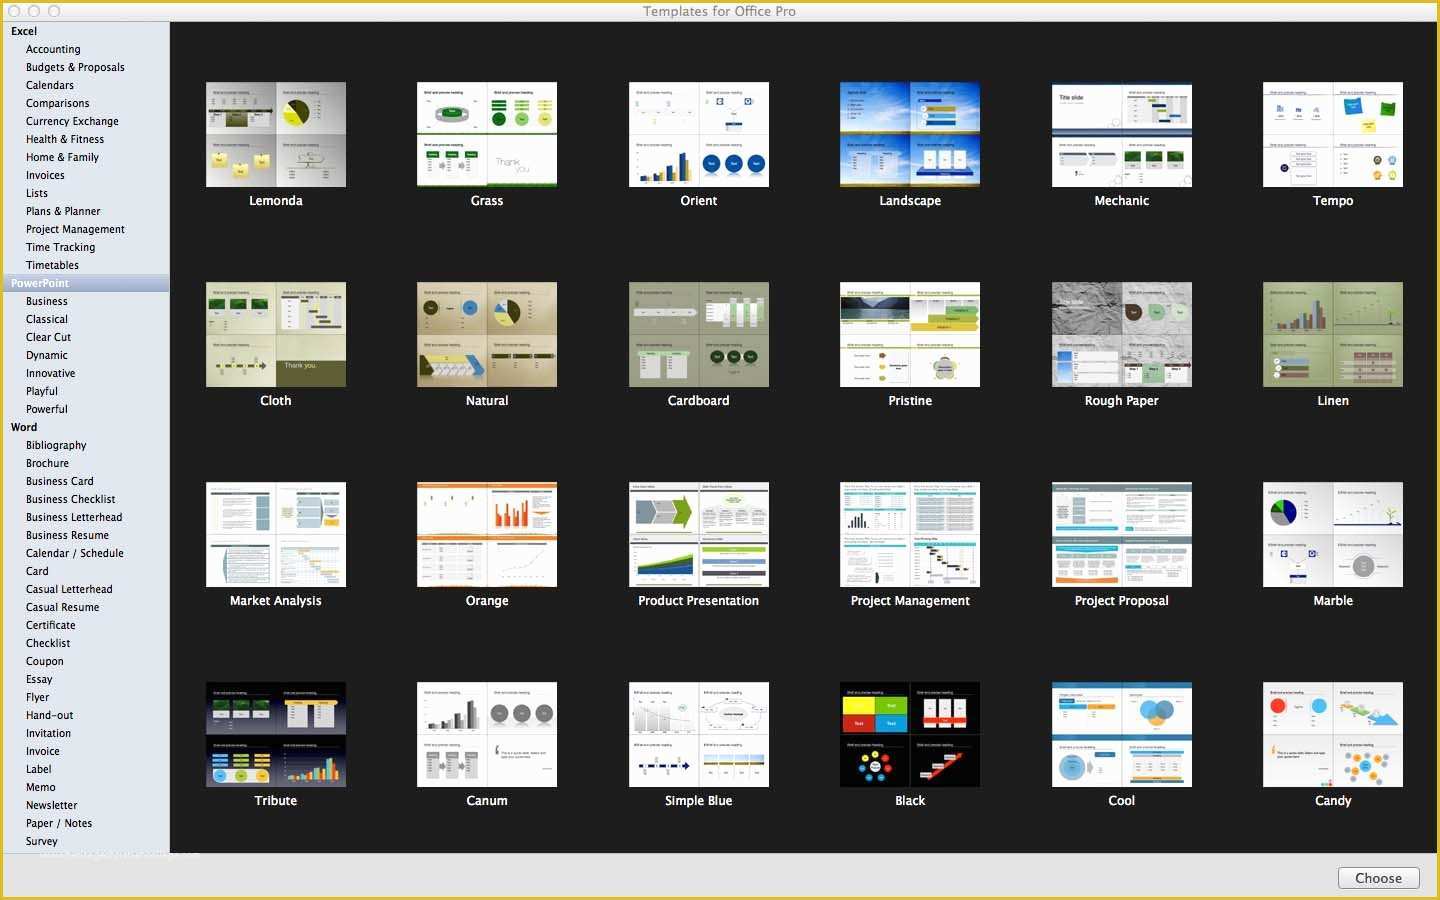
Task: Open the Business Letterhead category
Action: [74, 517]
